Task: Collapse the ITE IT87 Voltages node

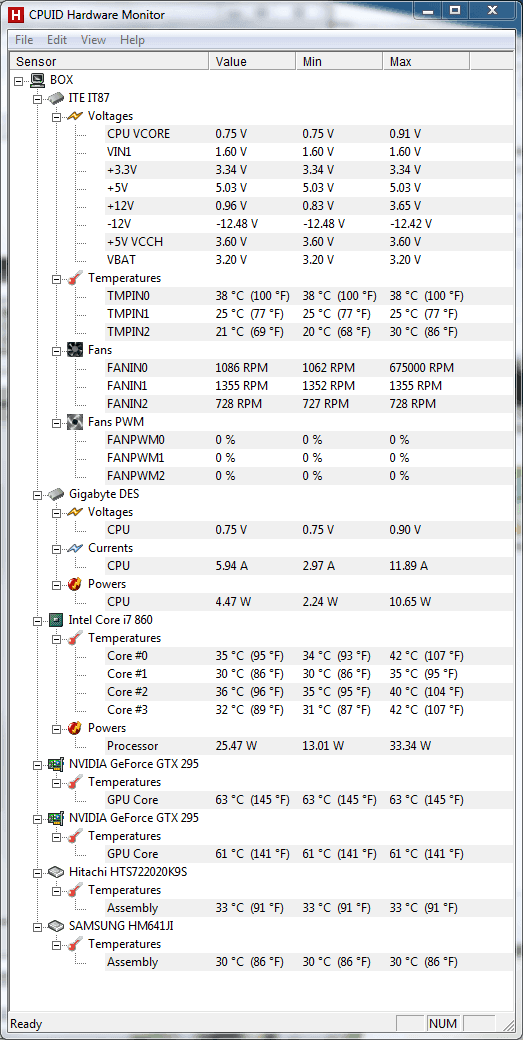Action: point(56,116)
